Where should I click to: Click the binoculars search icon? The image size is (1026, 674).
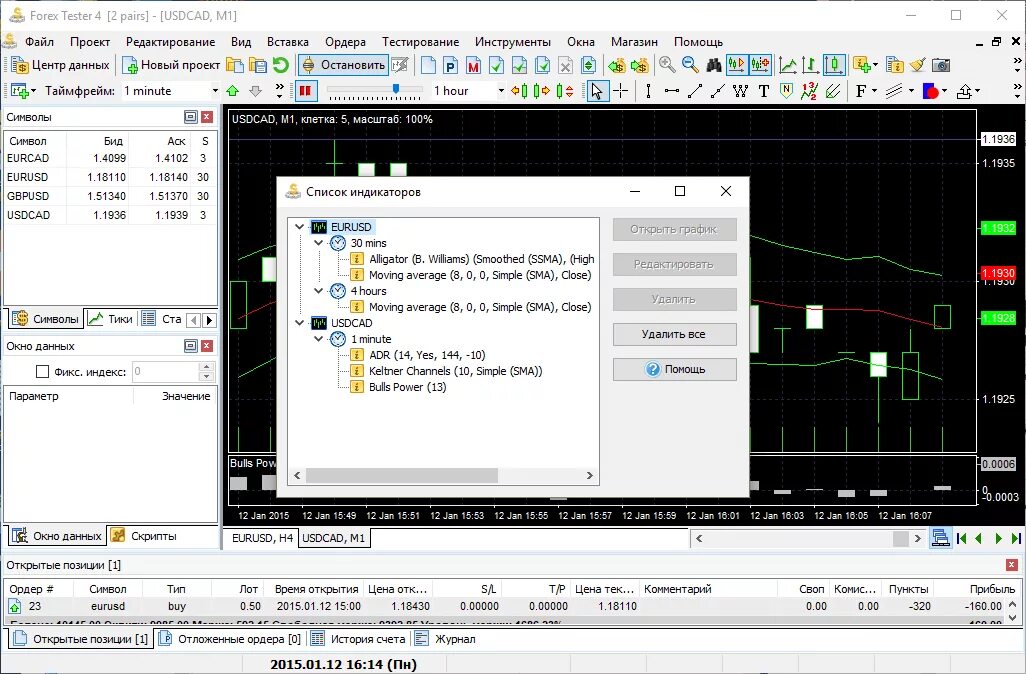[713, 65]
